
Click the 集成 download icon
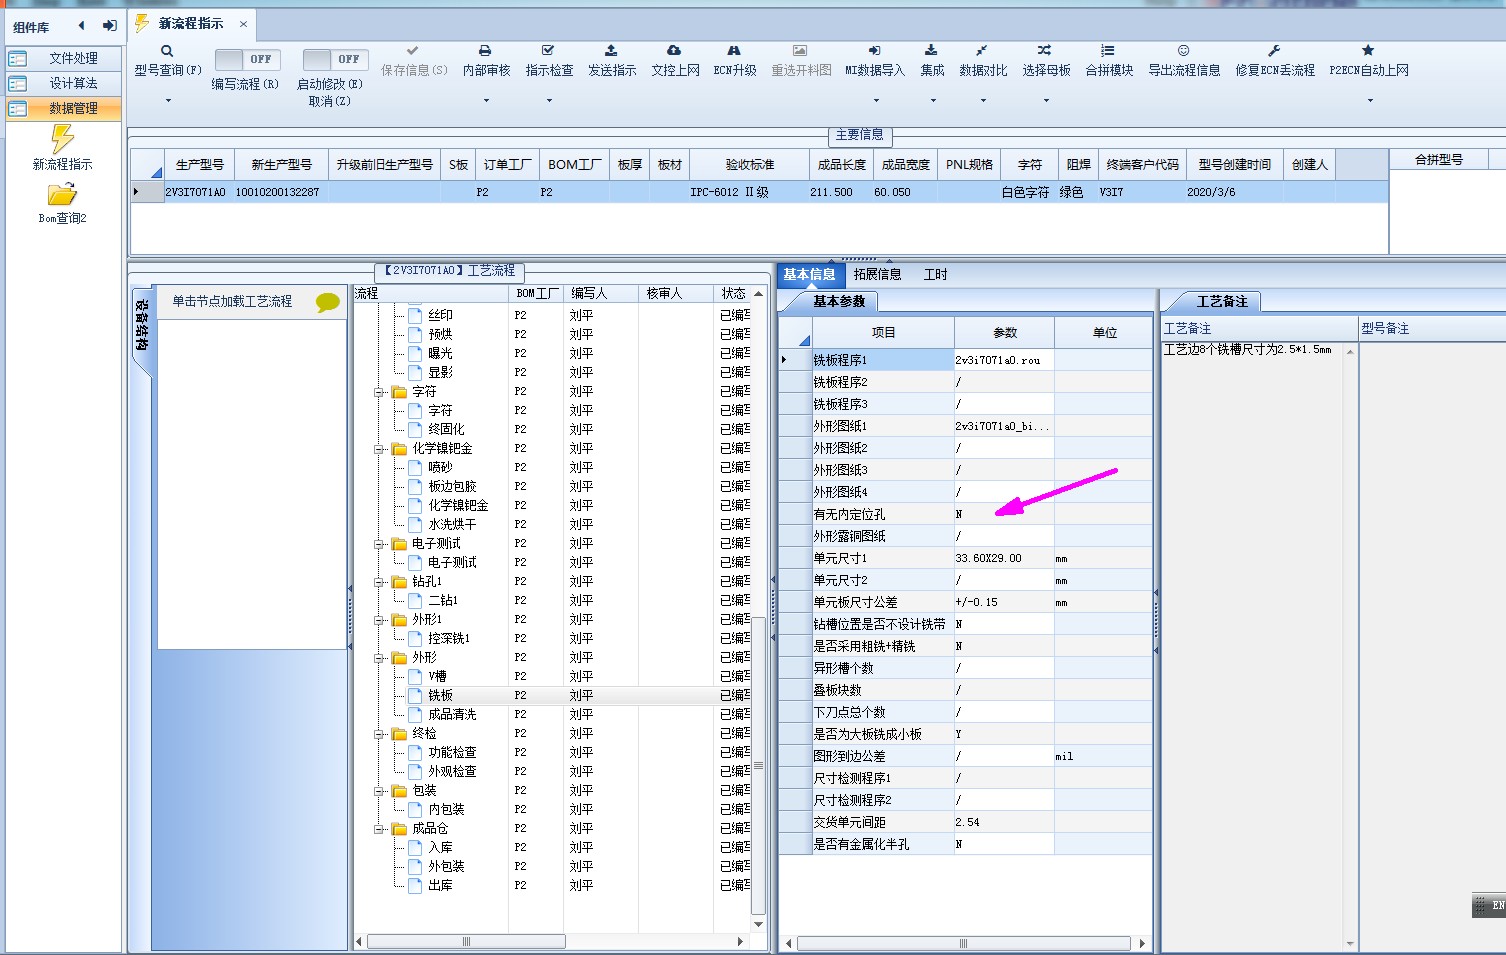(931, 50)
